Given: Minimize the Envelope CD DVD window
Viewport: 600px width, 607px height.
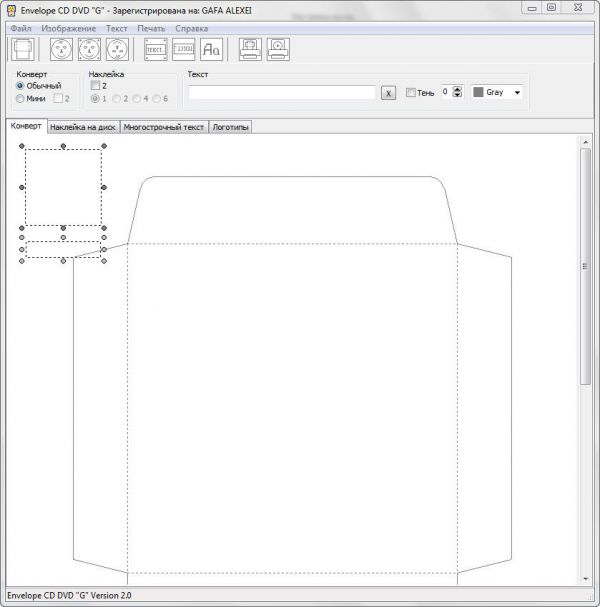Looking at the screenshot, I should tap(532, 8).
